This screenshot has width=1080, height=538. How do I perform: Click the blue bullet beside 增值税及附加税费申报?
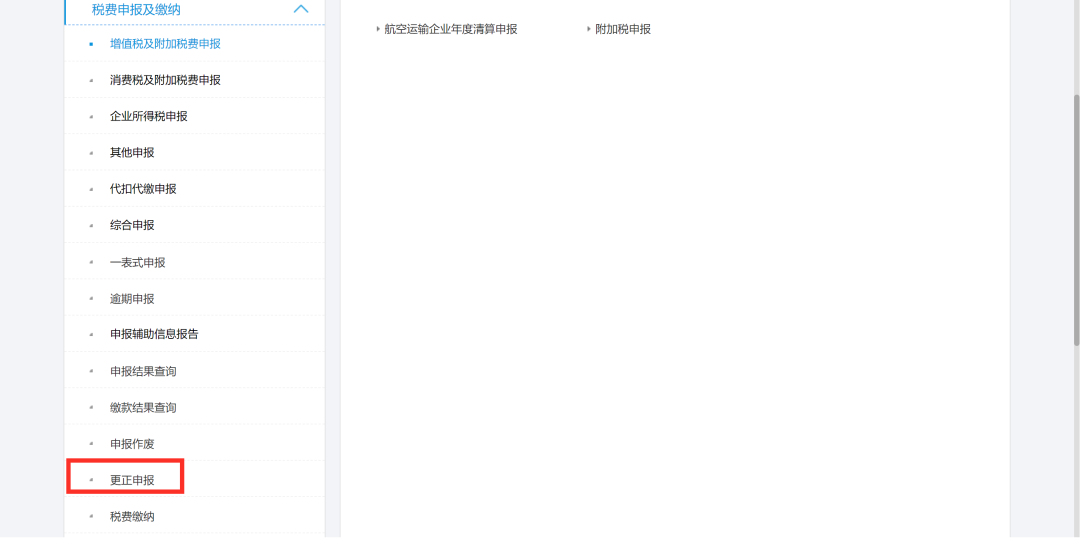coord(91,44)
